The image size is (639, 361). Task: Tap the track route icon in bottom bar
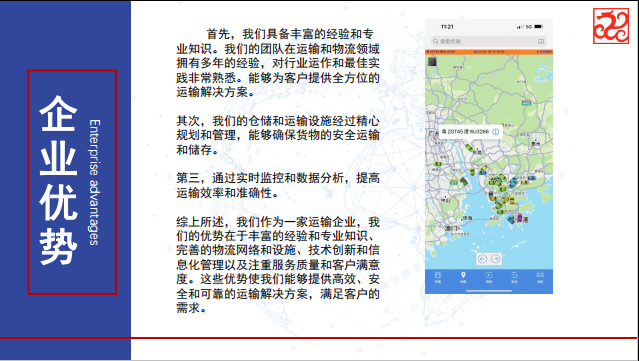[514, 277]
